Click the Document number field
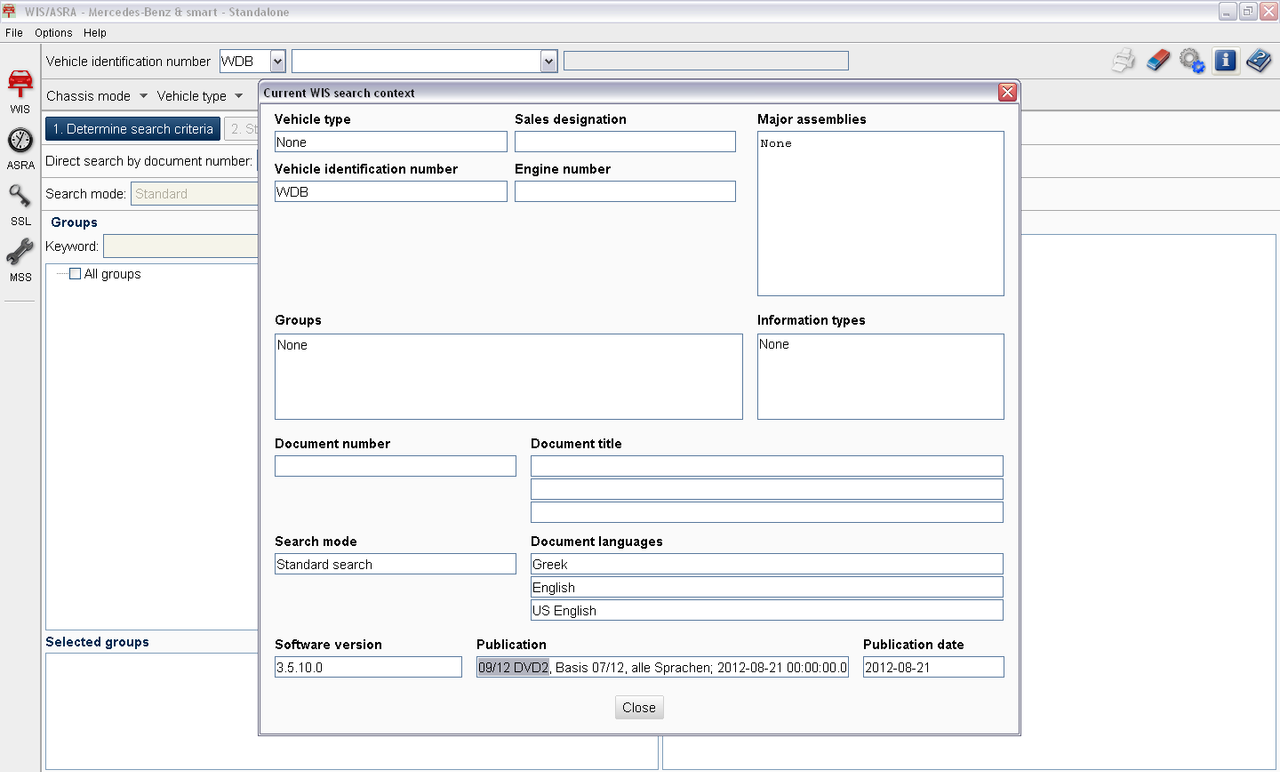This screenshot has width=1280, height=772. [395, 466]
